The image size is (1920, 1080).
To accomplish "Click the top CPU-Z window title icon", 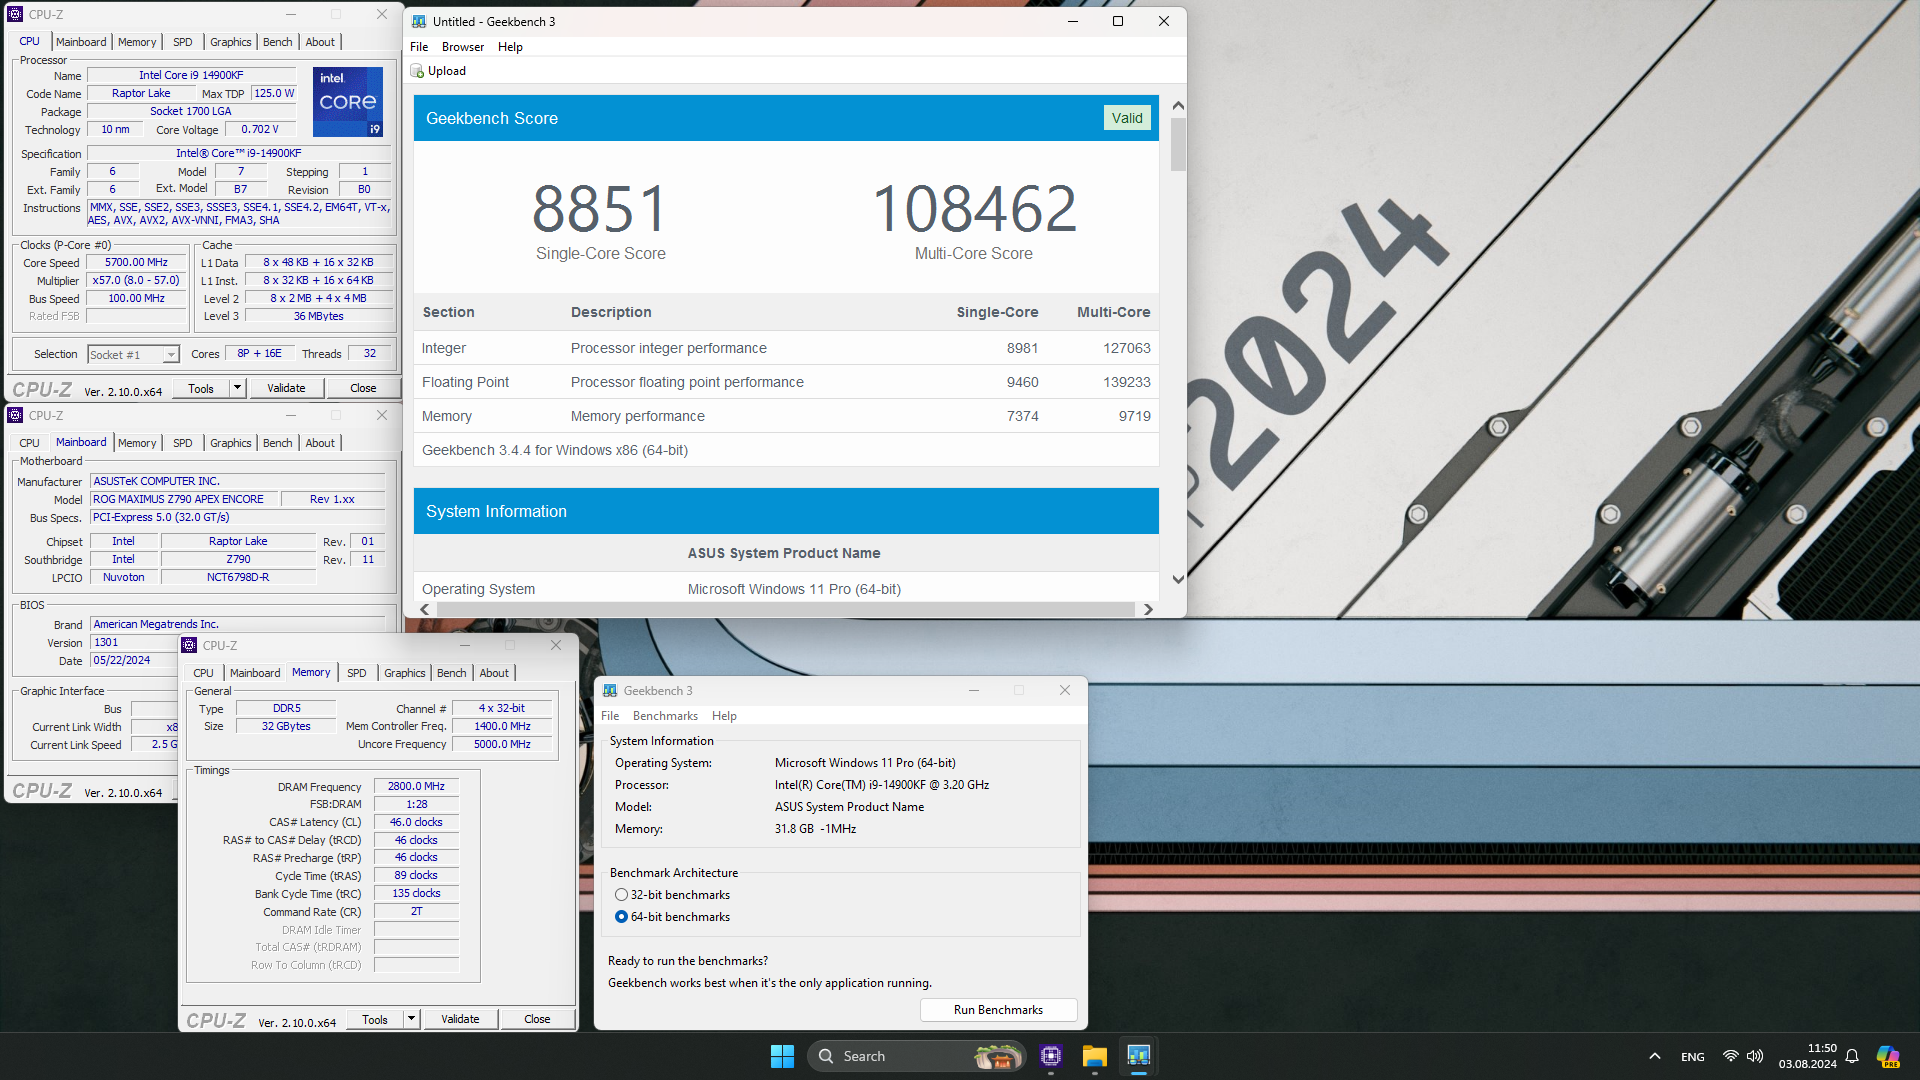I will click(15, 14).
